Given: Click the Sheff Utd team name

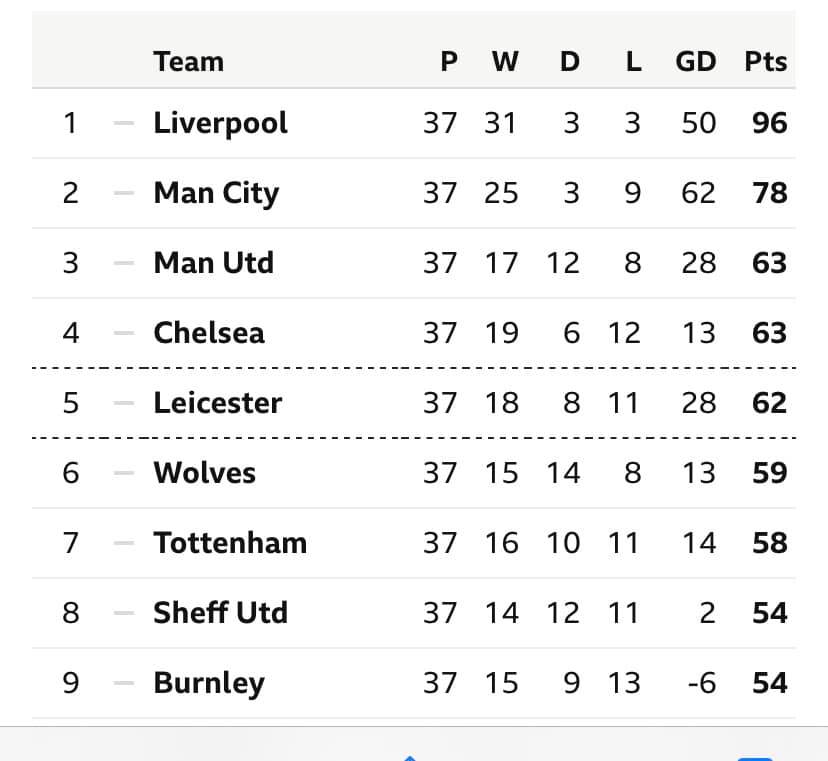Looking at the screenshot, I should coord(220,613).
